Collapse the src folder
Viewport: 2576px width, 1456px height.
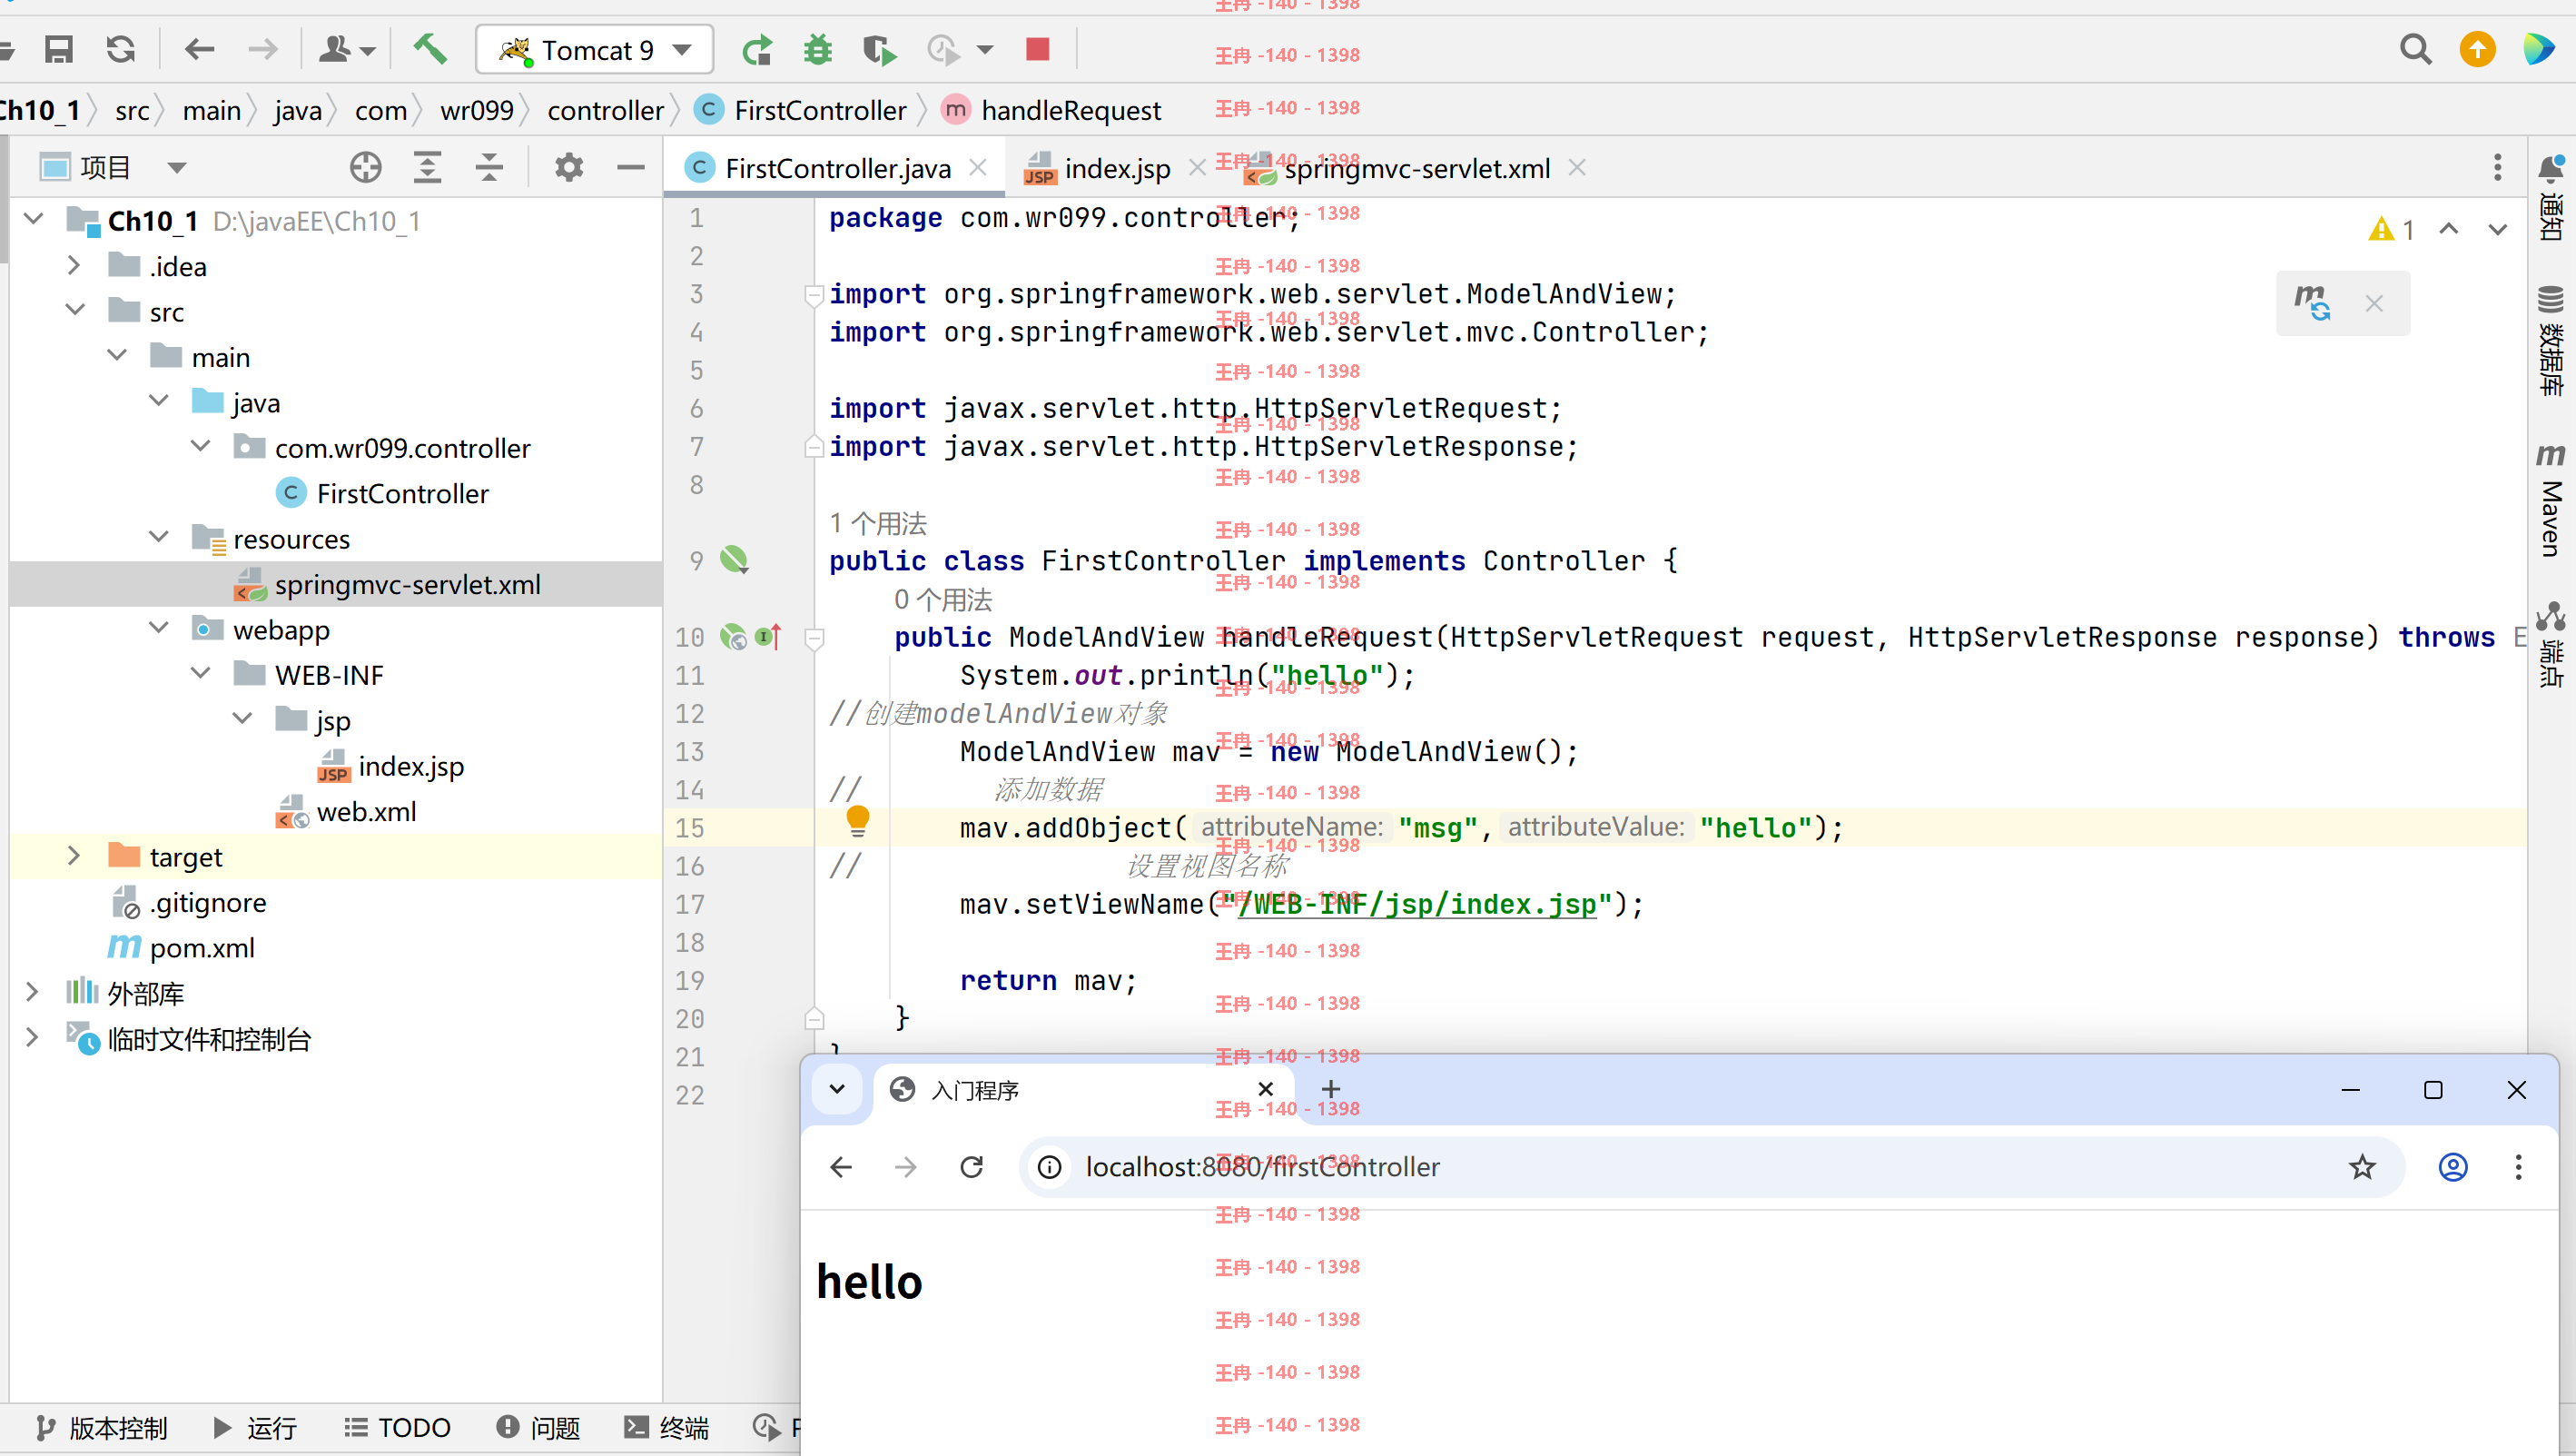tap(76, 311)
